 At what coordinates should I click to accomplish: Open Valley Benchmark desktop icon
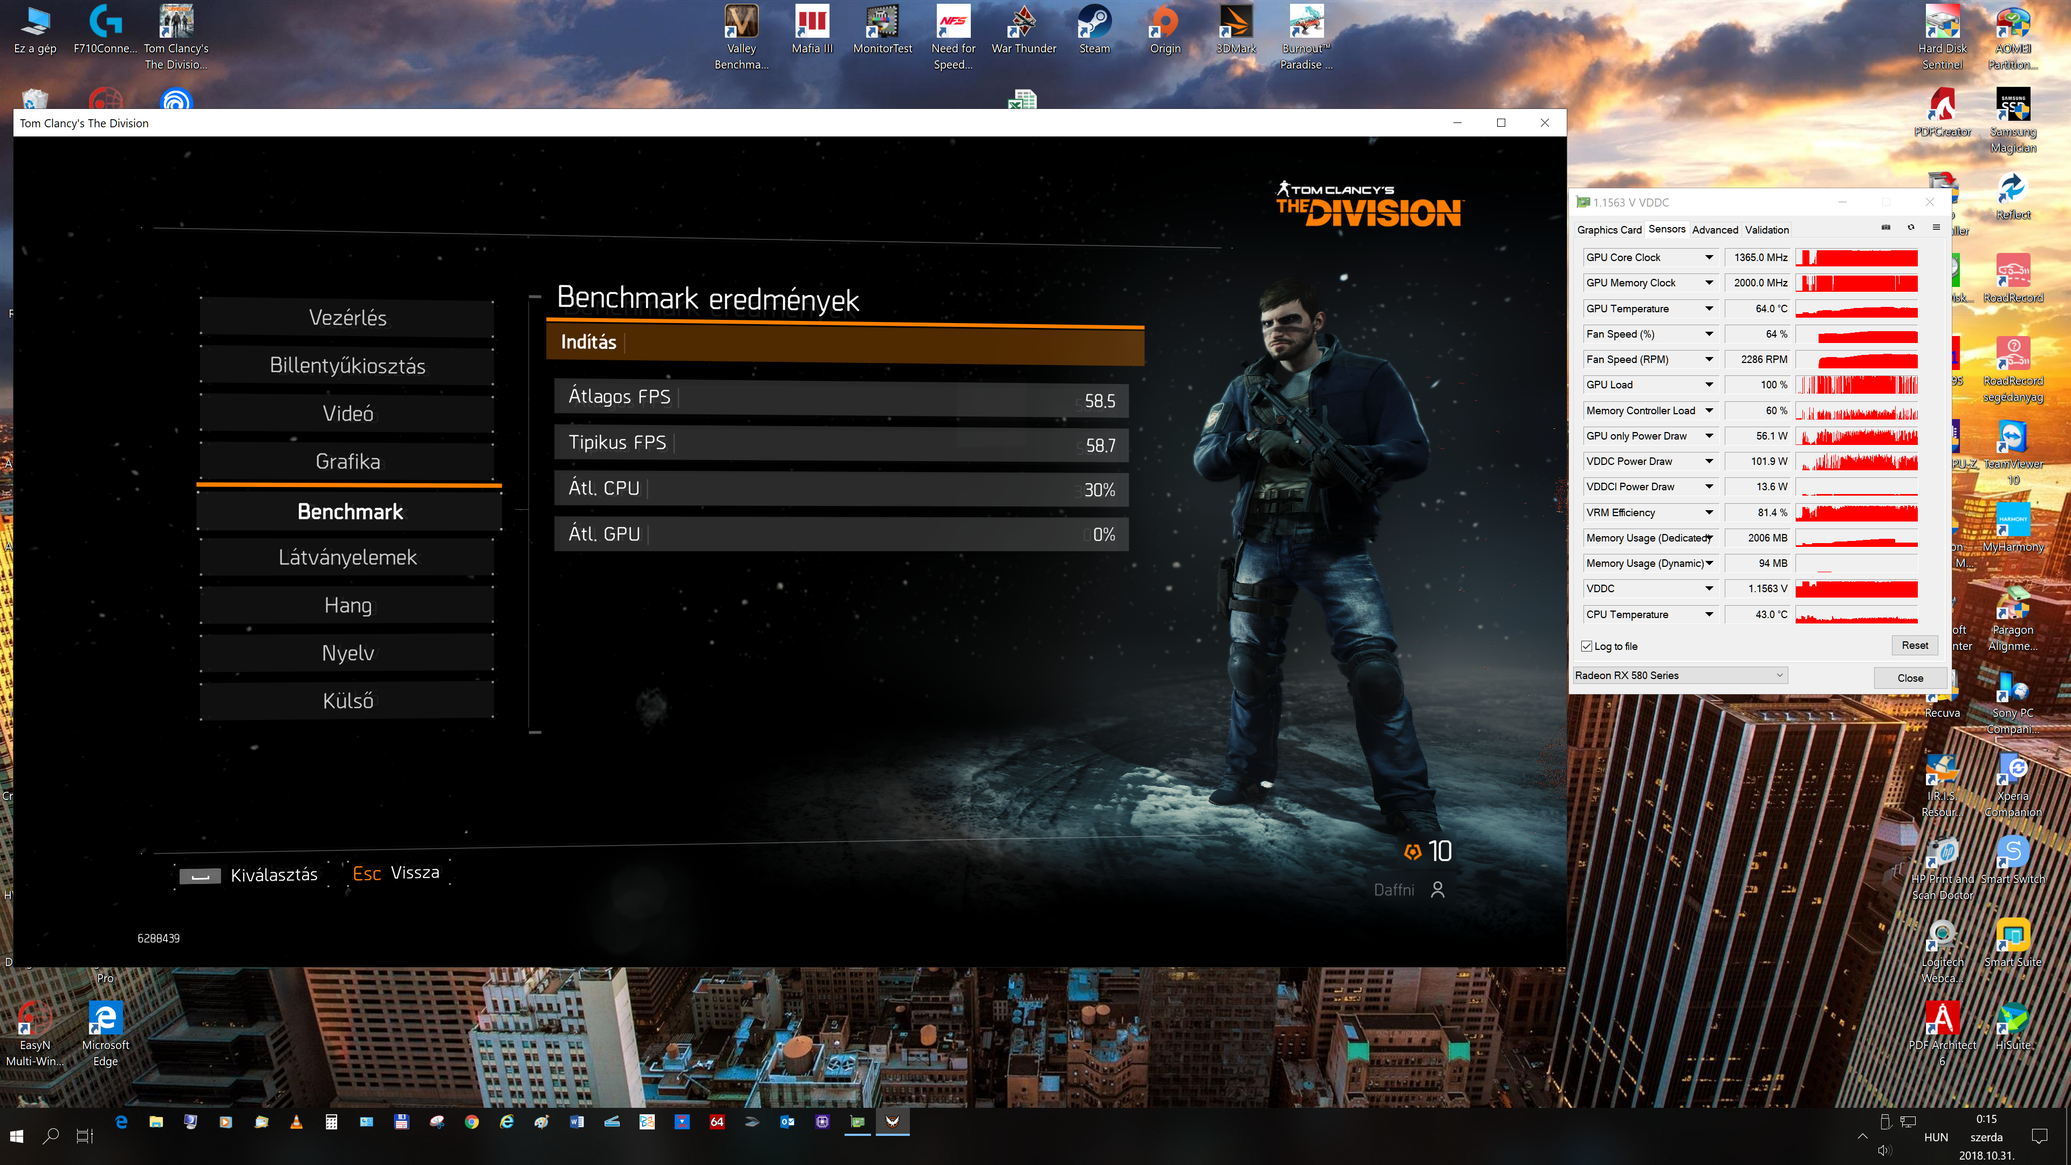[741, 37]
